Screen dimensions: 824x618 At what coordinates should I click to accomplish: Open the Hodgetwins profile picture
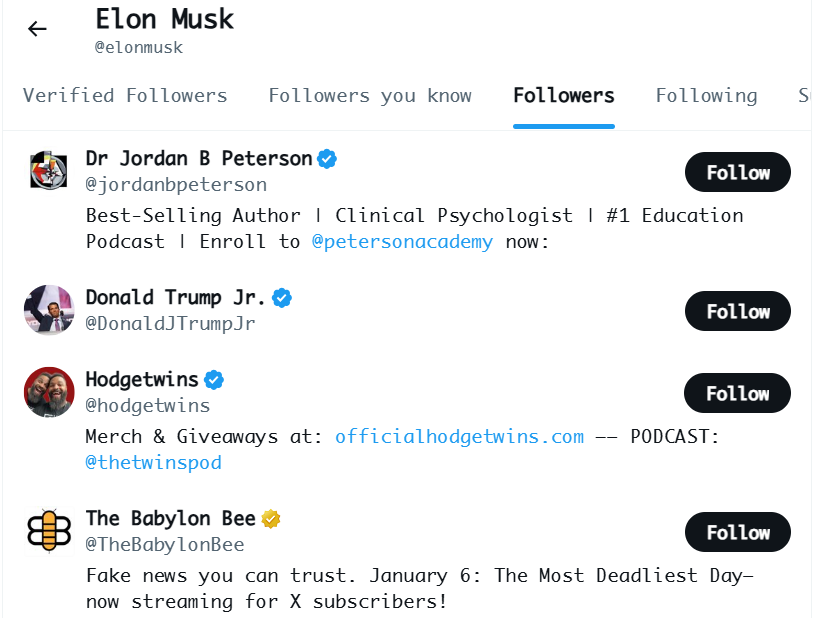point(49,392)
